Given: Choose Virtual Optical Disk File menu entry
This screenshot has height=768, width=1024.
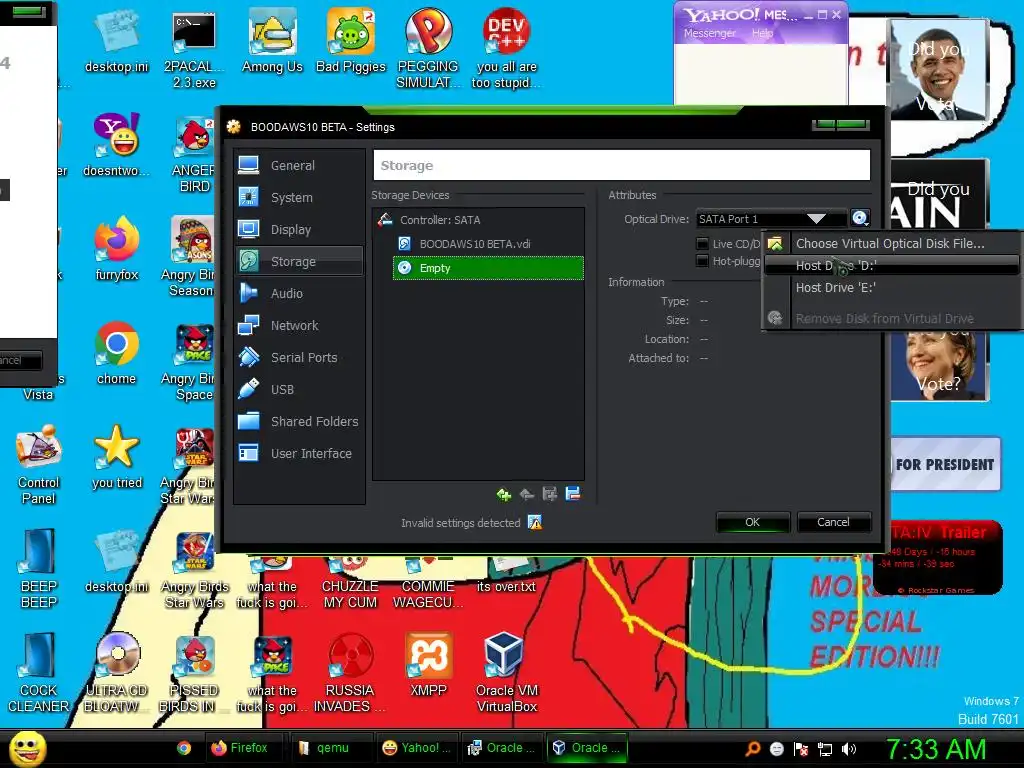Looking at the screenshot, I should coord(890,244).
